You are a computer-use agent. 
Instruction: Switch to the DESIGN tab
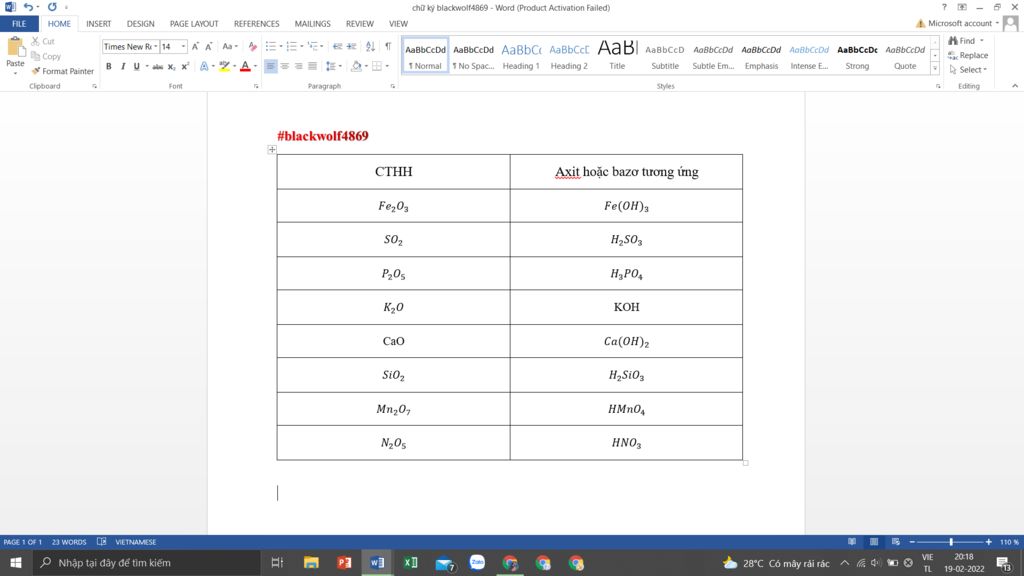140,24
